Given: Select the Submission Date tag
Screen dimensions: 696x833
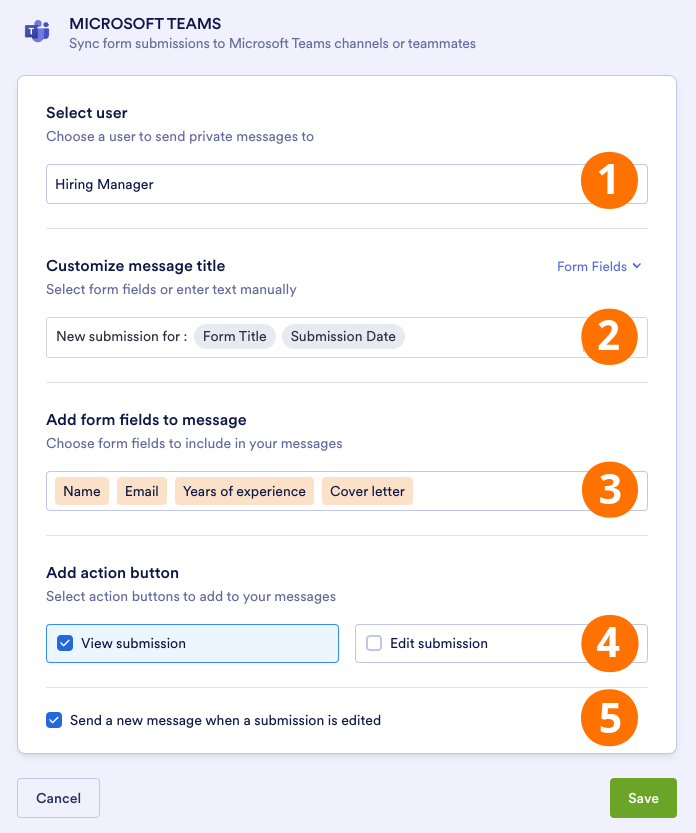Looking at the screenshot, I should (x=343, y=337).
